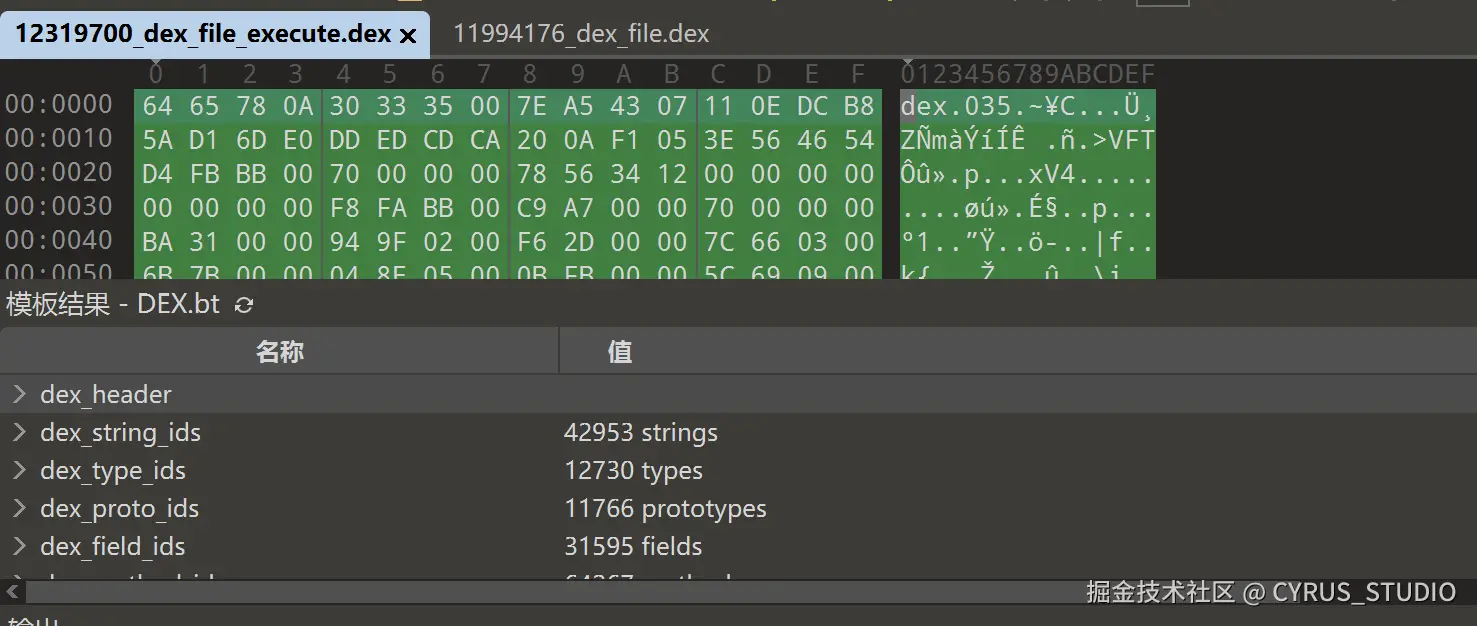1477x626 pixels.
Task: Click the 模板结果 - DEX.bt panel title
Action: [113, 304]
